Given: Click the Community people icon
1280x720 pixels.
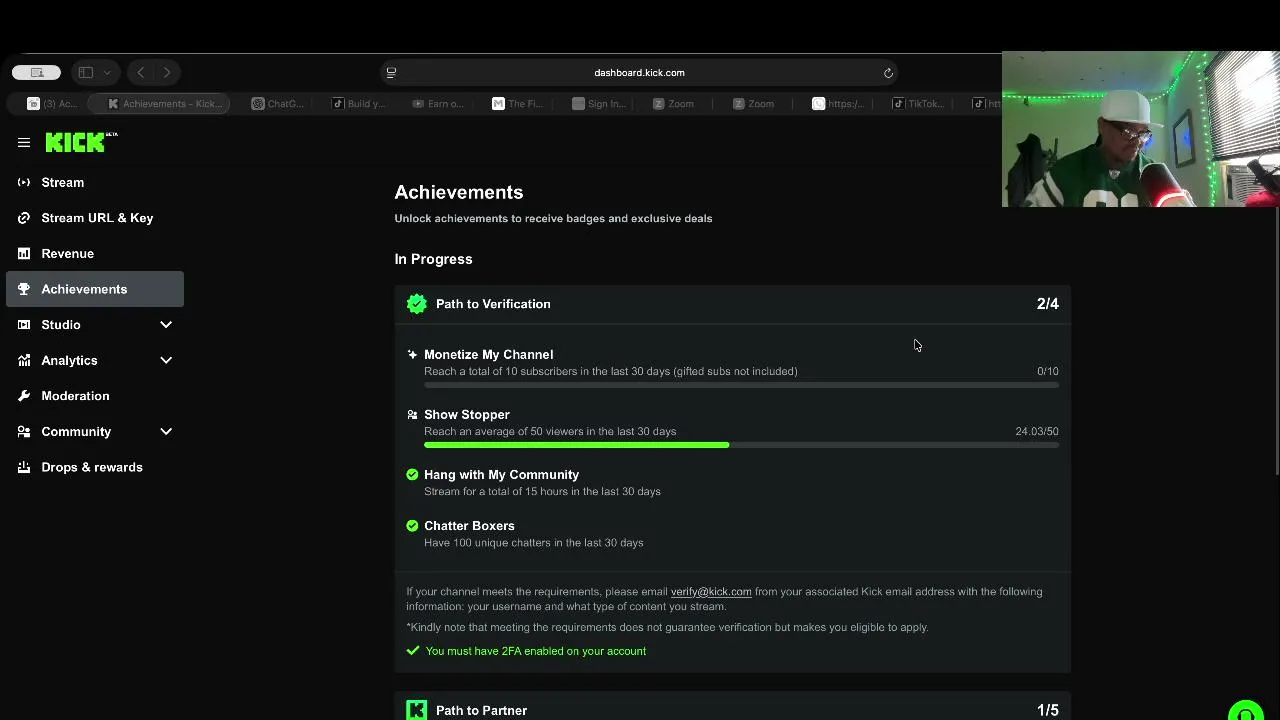Looking at the screenshot, I should point(24,432).
